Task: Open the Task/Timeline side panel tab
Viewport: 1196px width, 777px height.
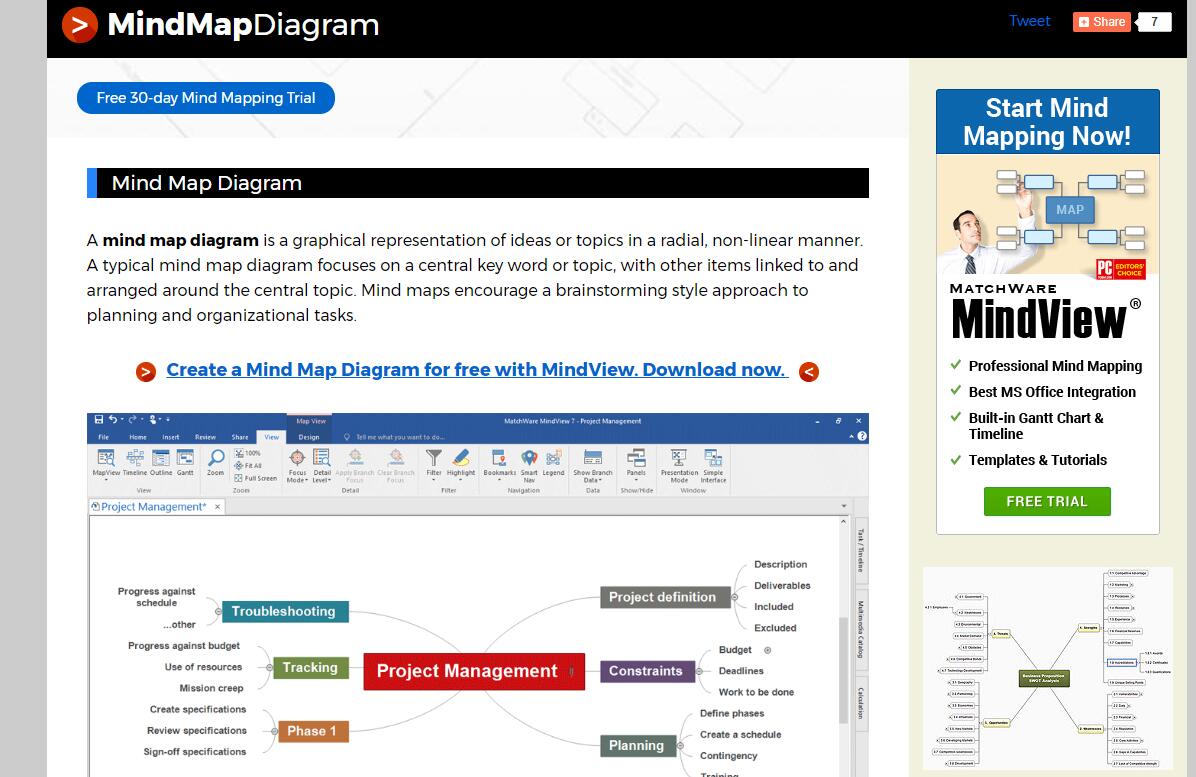Action: 860,550
